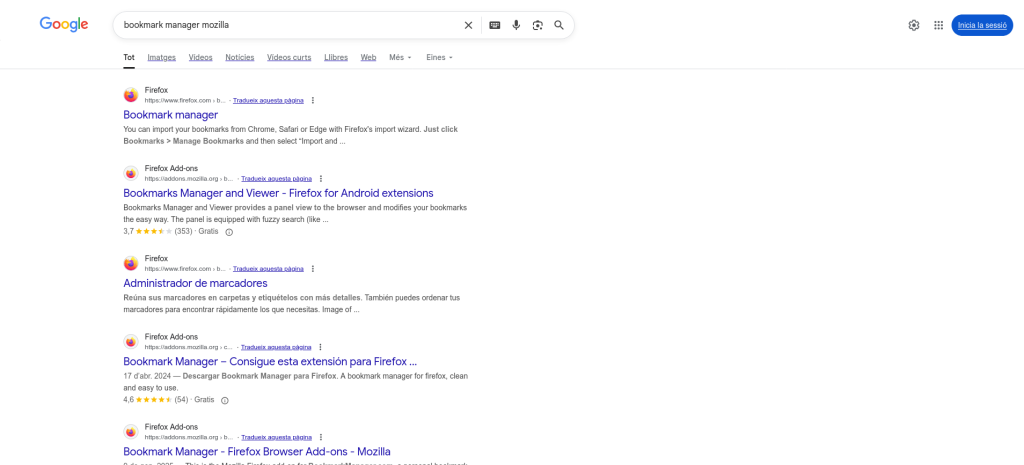This screenshot has width=1024, height=465.
Task: Open the on-screen keyboard input tool
Action: click(x=494, y=25)
